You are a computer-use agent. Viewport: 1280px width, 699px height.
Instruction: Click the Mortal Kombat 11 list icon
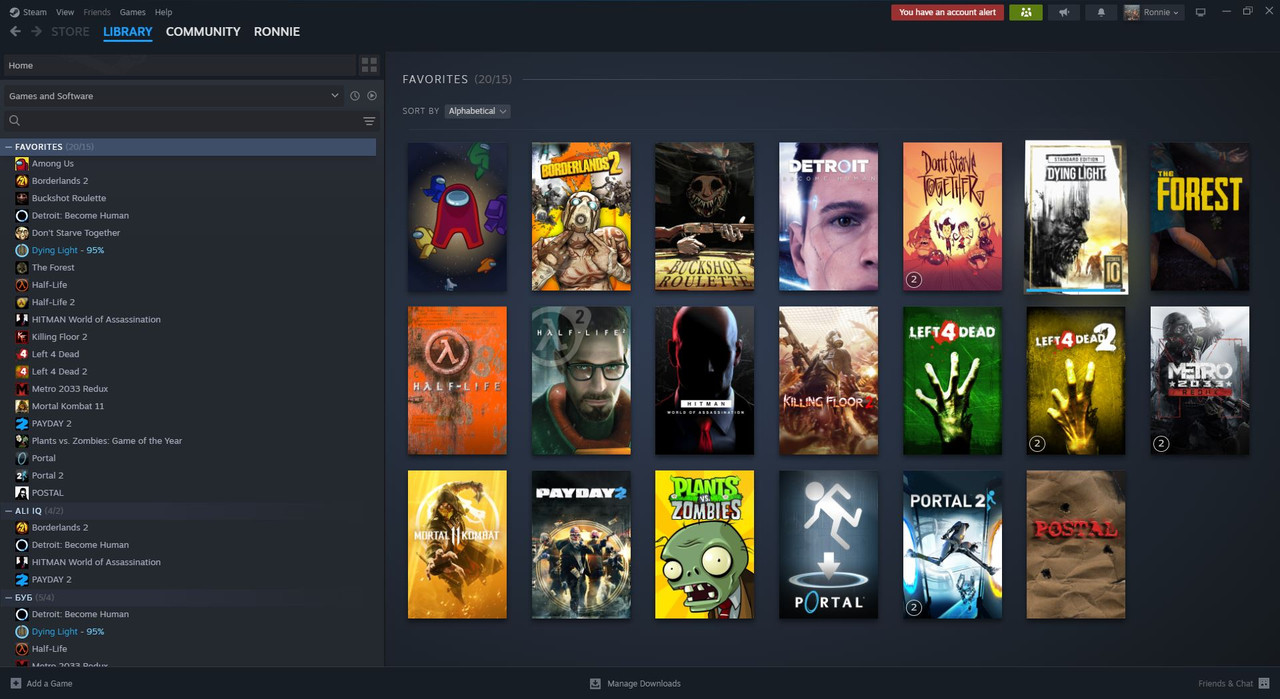(22, 406)
